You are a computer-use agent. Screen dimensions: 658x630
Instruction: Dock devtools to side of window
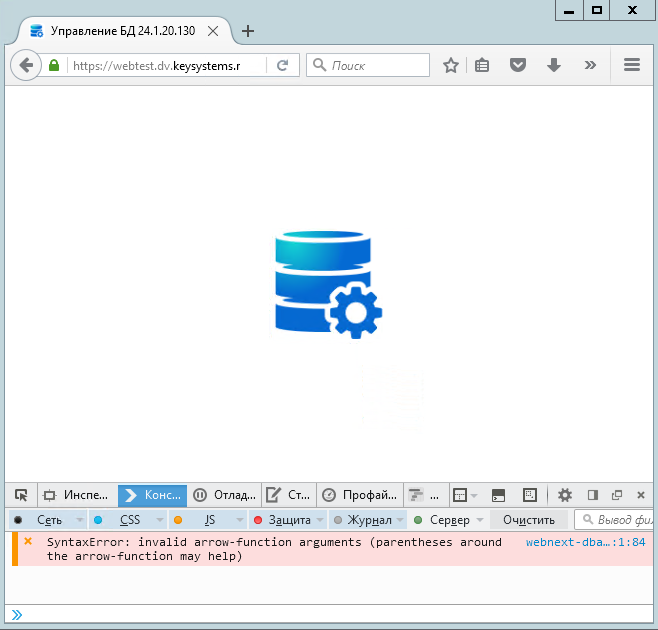coord(593,495)
